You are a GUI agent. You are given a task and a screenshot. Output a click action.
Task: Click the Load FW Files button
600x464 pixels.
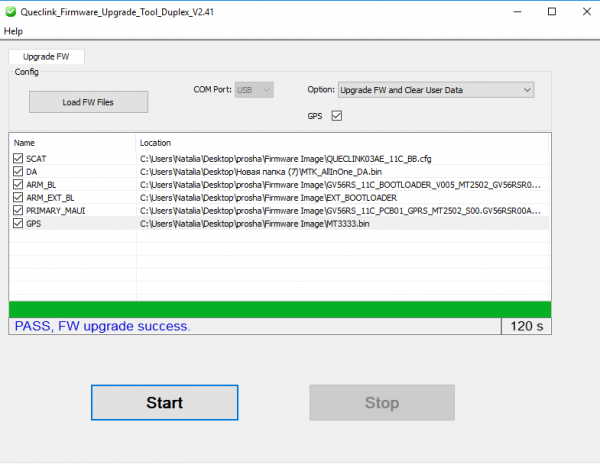click(88, 102)
